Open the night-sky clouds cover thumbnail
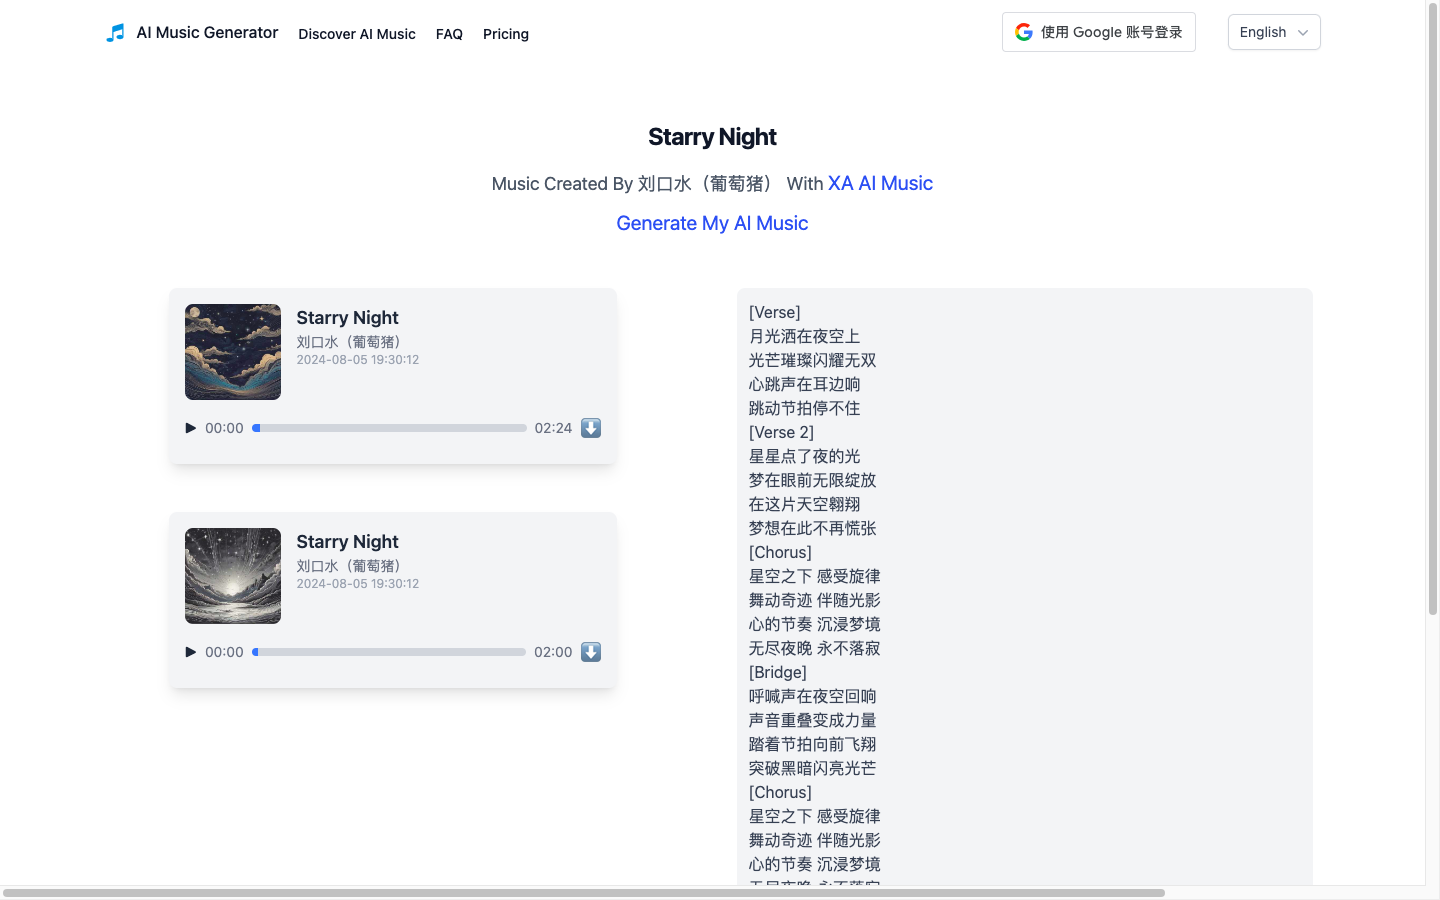Image resolution: width=1440 pixels, height=900 pixels. click(233, 352)
